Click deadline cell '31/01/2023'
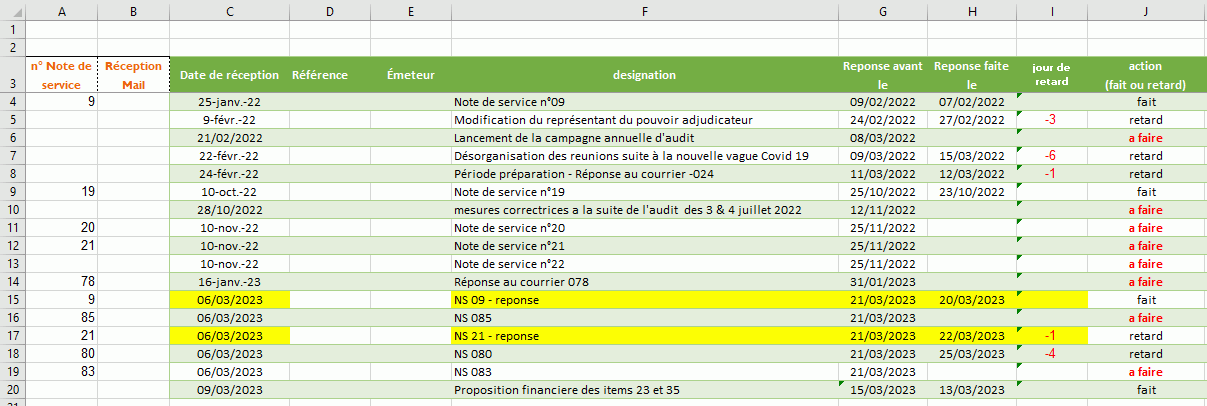This screenshot has width=1207, height=406. [883, 281]
